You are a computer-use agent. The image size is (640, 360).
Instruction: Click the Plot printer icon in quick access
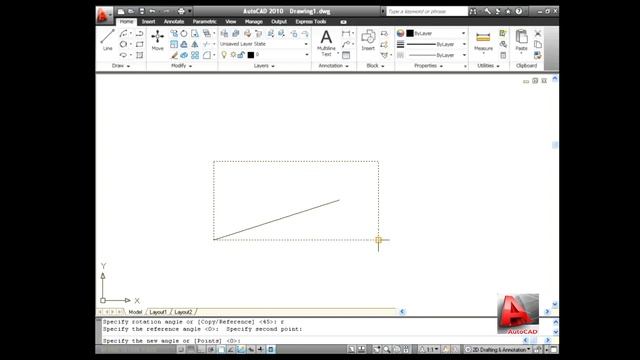(181, 11)
